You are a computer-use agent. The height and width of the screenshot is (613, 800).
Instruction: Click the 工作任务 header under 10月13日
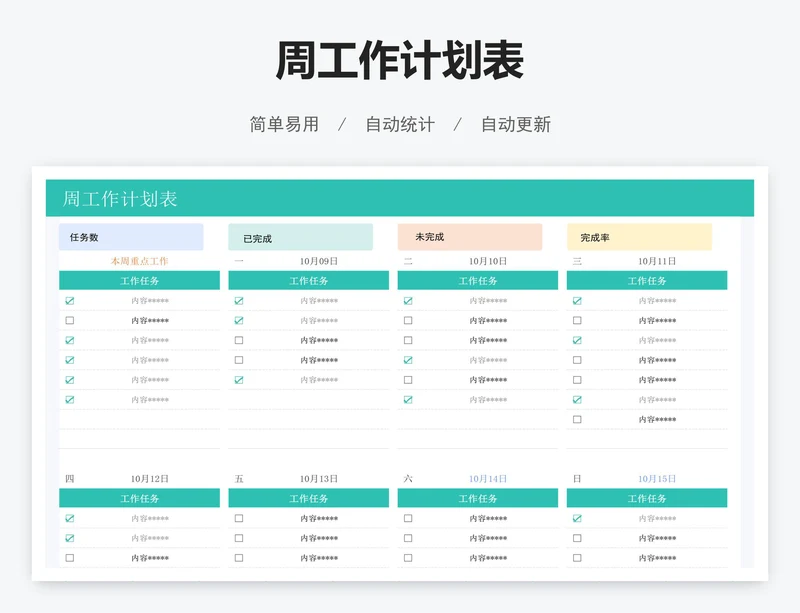point(309,498)
